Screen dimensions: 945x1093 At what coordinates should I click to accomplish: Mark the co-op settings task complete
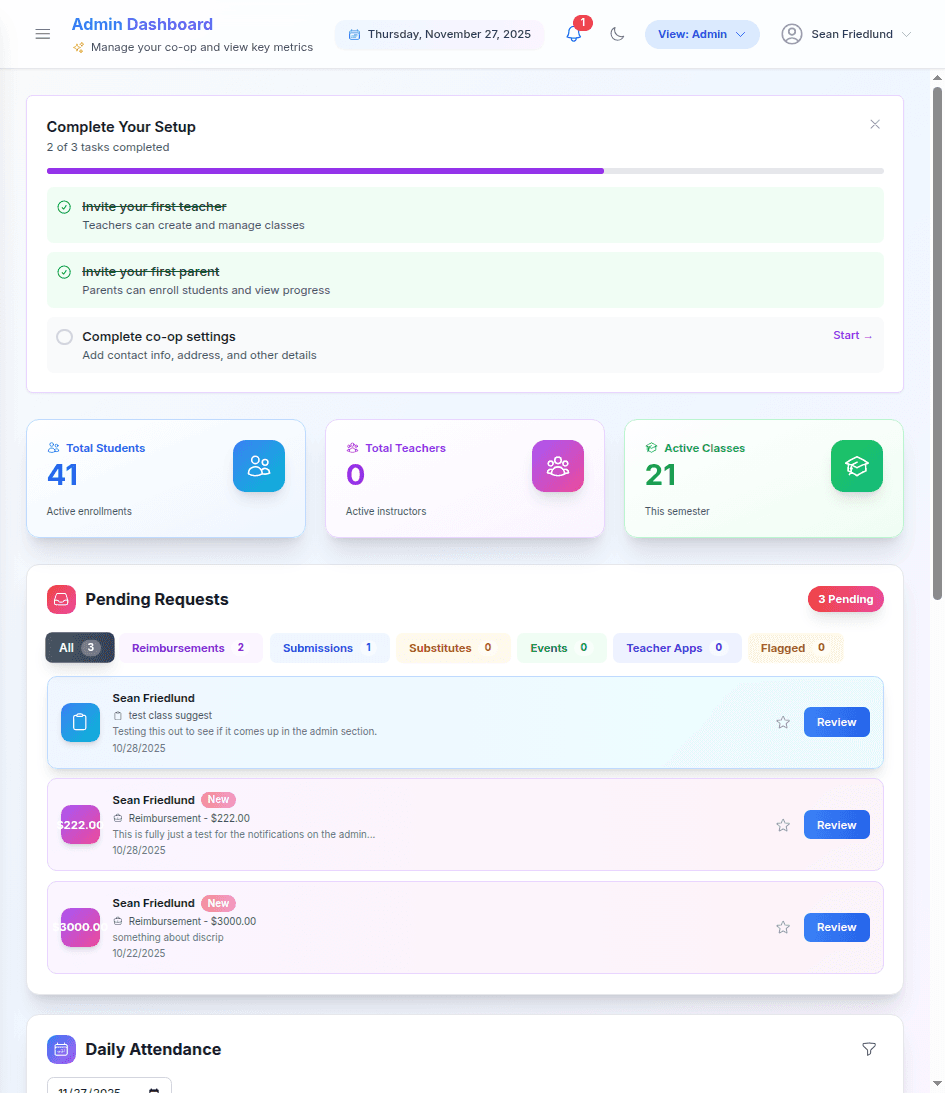(x=63, y=336)
